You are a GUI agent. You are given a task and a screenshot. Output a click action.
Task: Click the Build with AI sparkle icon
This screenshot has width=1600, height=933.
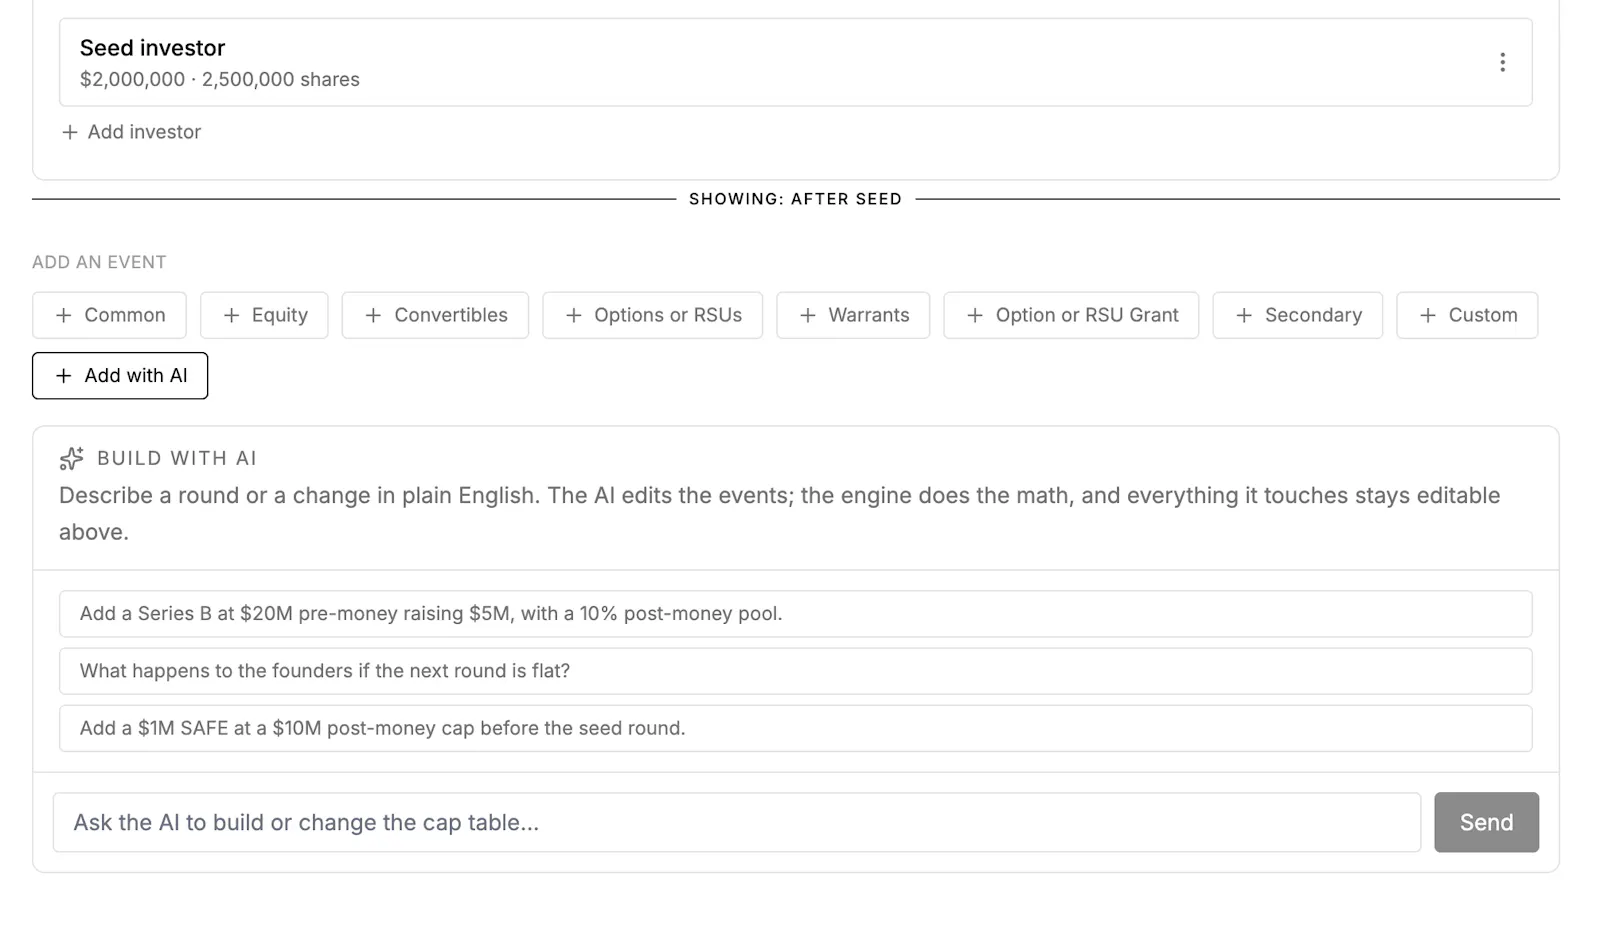pyautogui.click(x=72, y=458)
